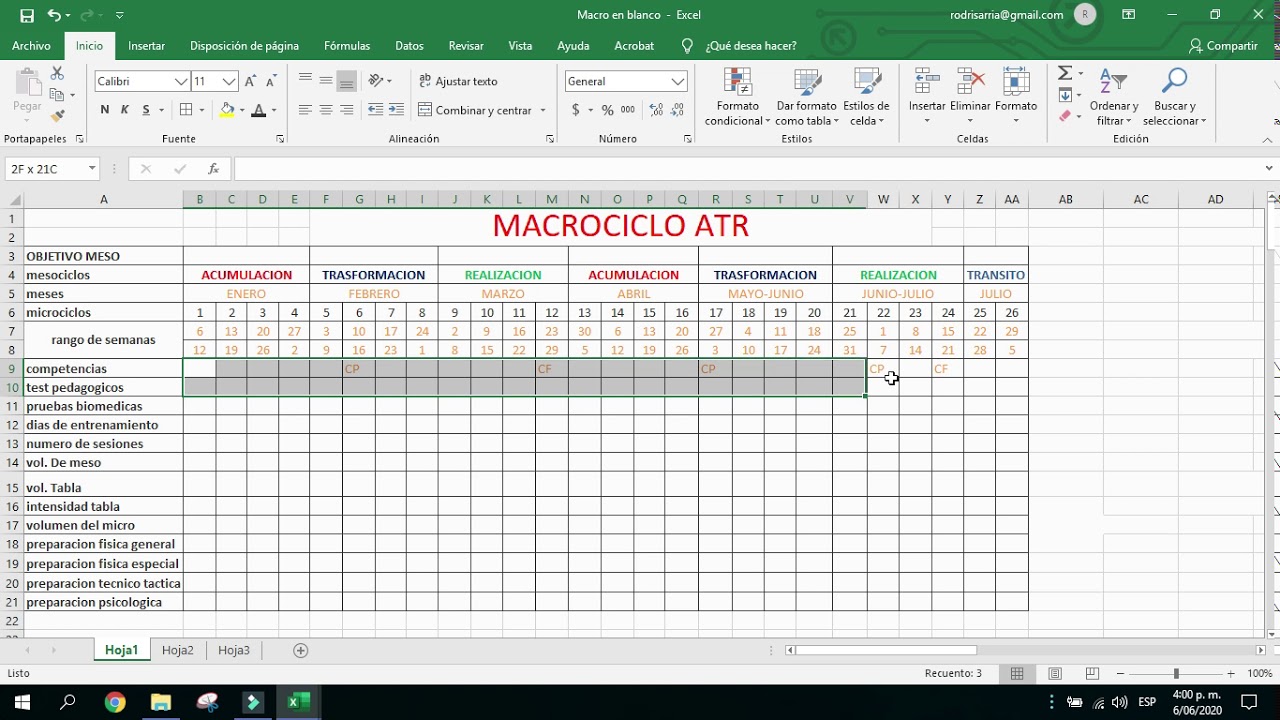Open Buscar y seleccionar menu
Image resolution: width=1280 pixels, height=720 pixels.
(x=1175, y=97)
